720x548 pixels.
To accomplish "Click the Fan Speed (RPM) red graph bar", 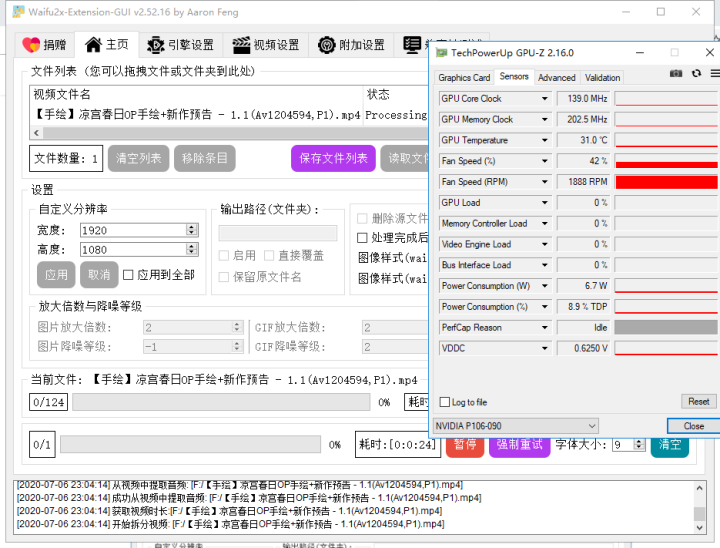I will [667, 182].
